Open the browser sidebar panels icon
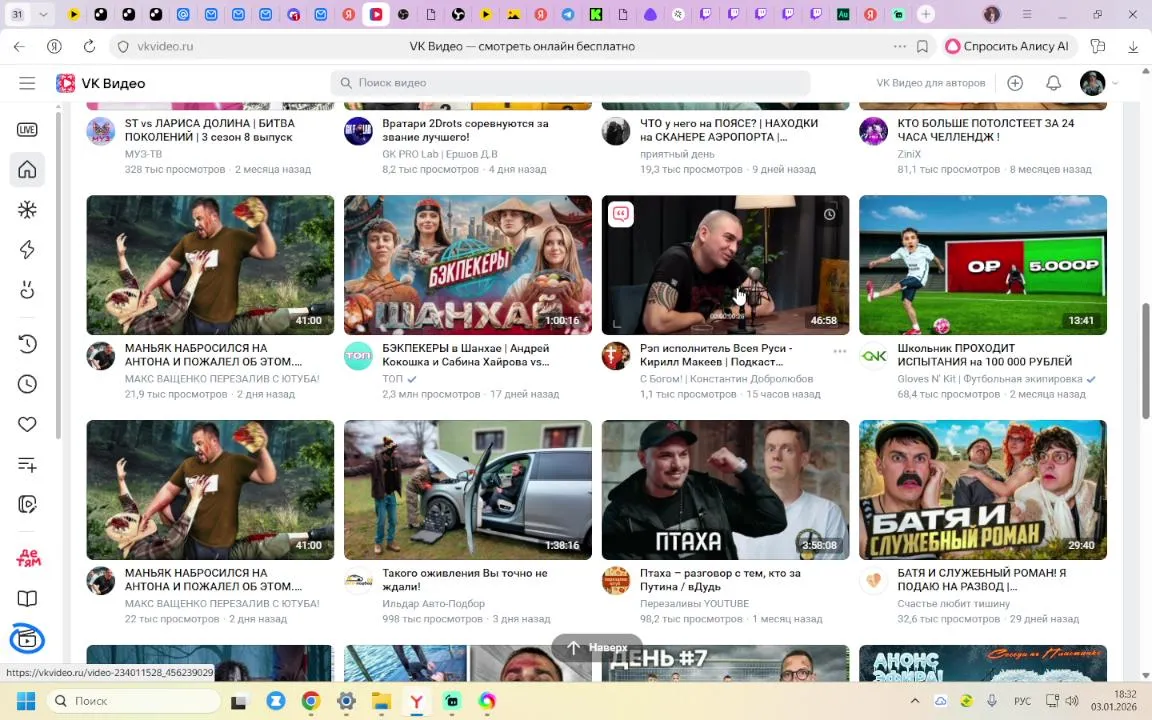 point(1098,46)
